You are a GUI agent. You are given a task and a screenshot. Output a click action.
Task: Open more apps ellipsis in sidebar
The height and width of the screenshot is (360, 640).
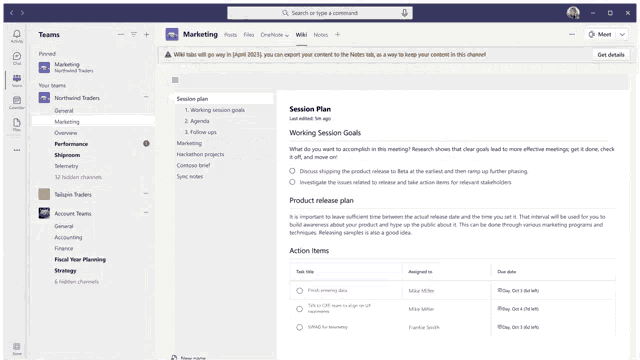[x=17, y=150]
